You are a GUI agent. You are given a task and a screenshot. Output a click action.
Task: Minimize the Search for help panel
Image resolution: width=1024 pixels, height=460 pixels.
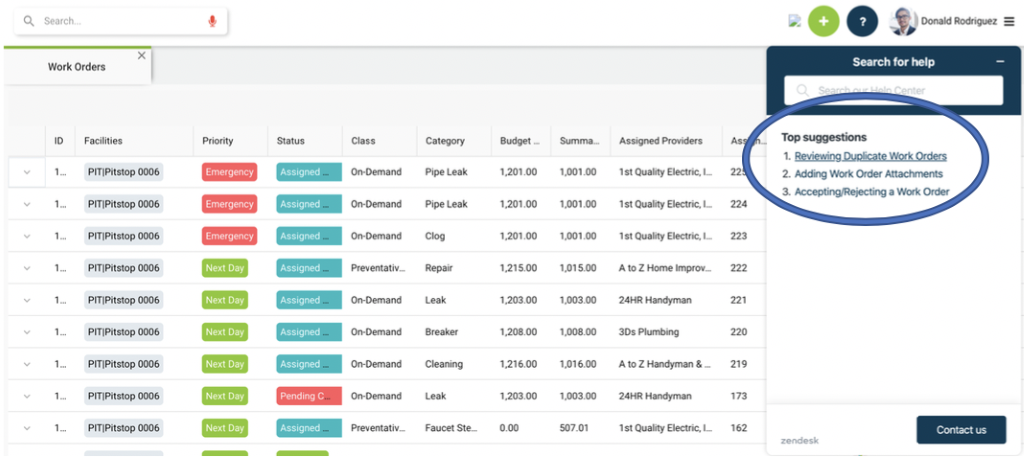[1000, 62]
